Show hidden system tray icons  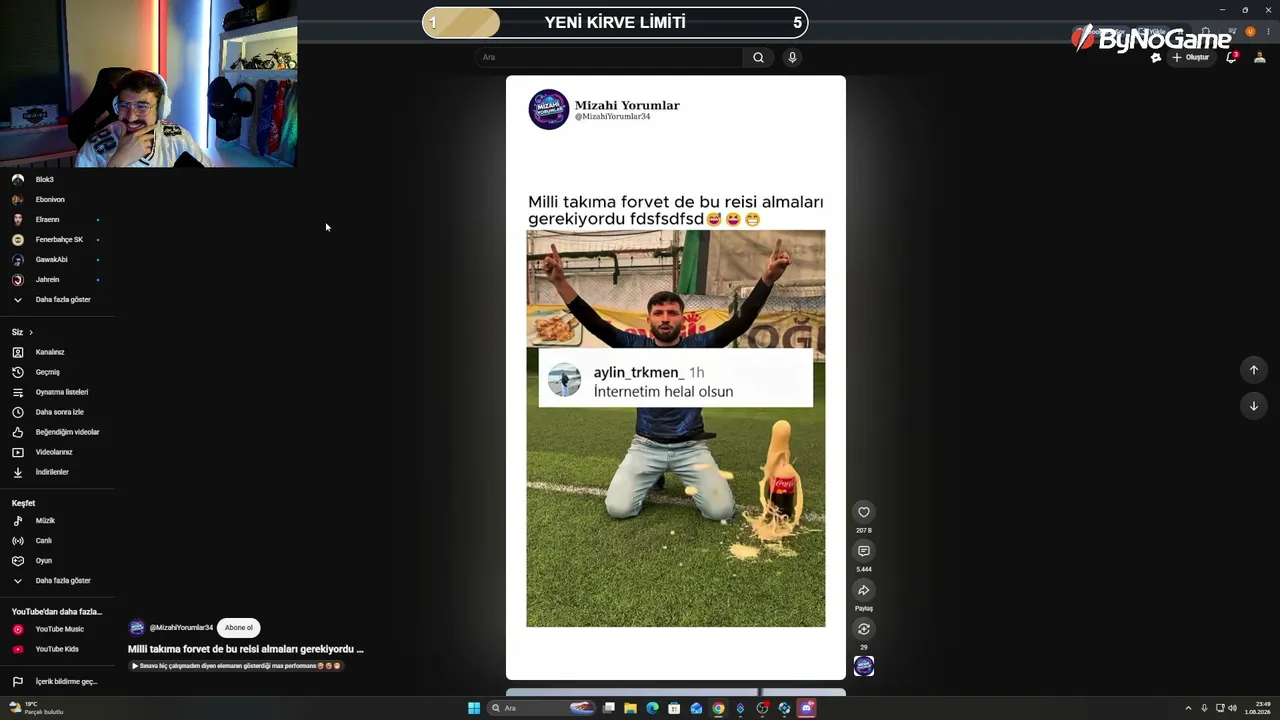[1190, 708]
